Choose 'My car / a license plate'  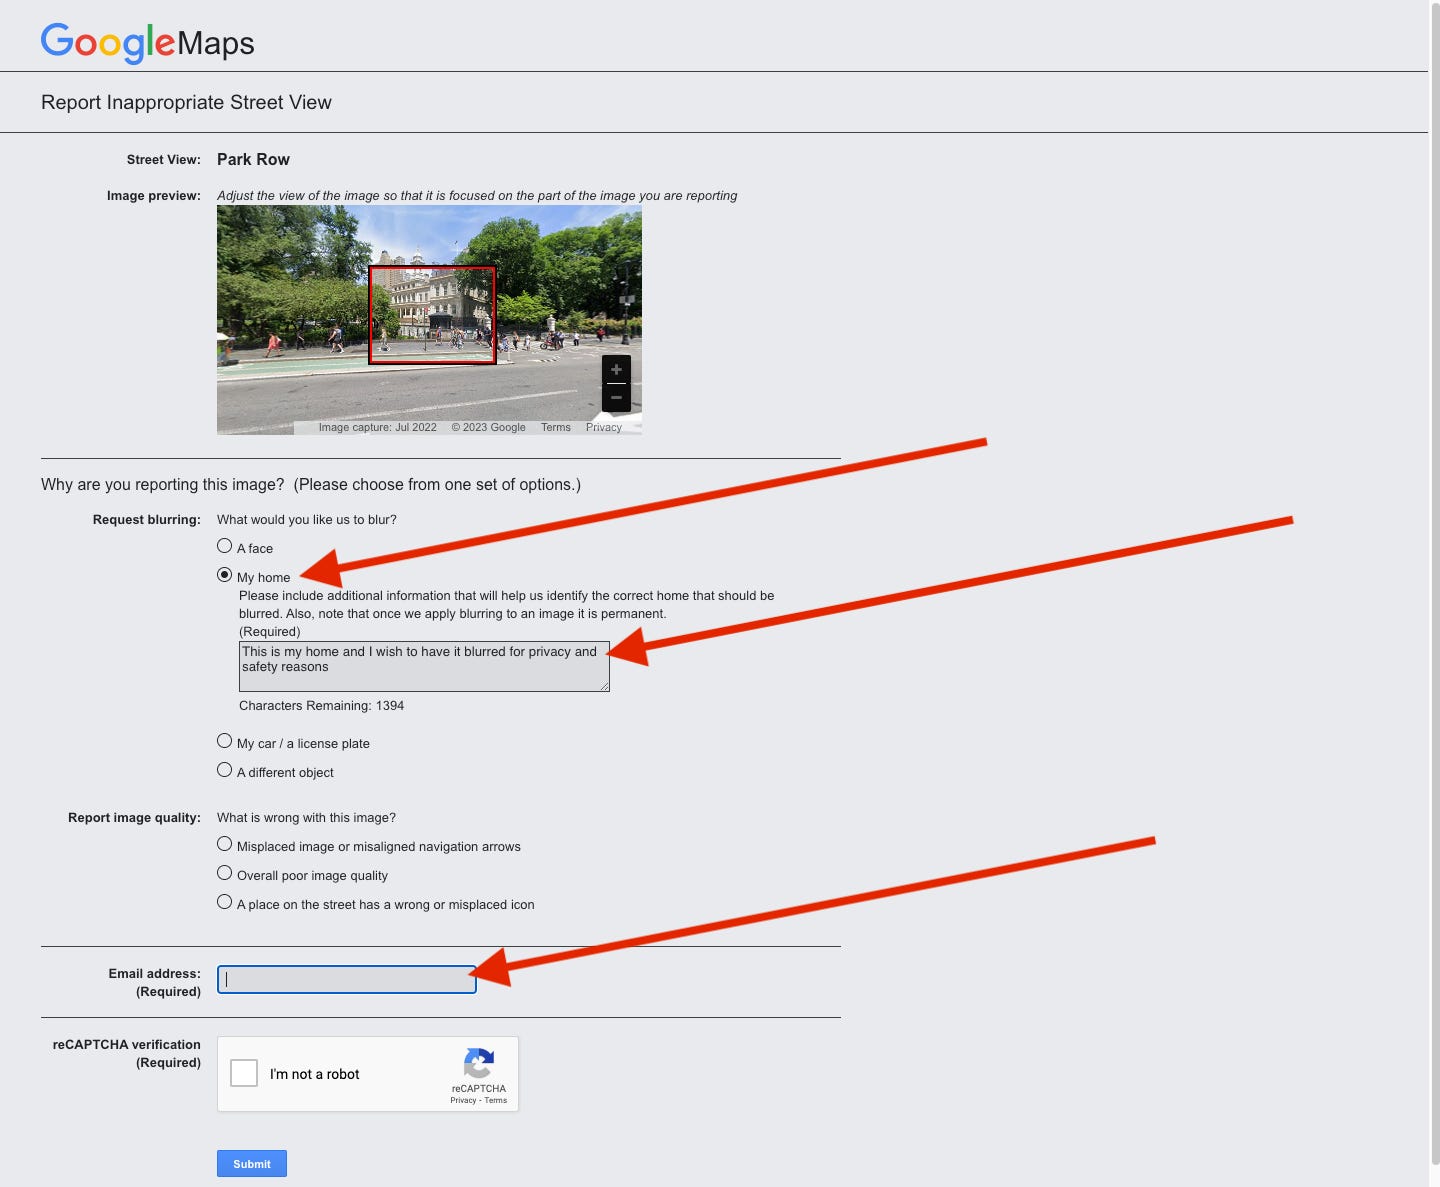(x=225, y=741)
